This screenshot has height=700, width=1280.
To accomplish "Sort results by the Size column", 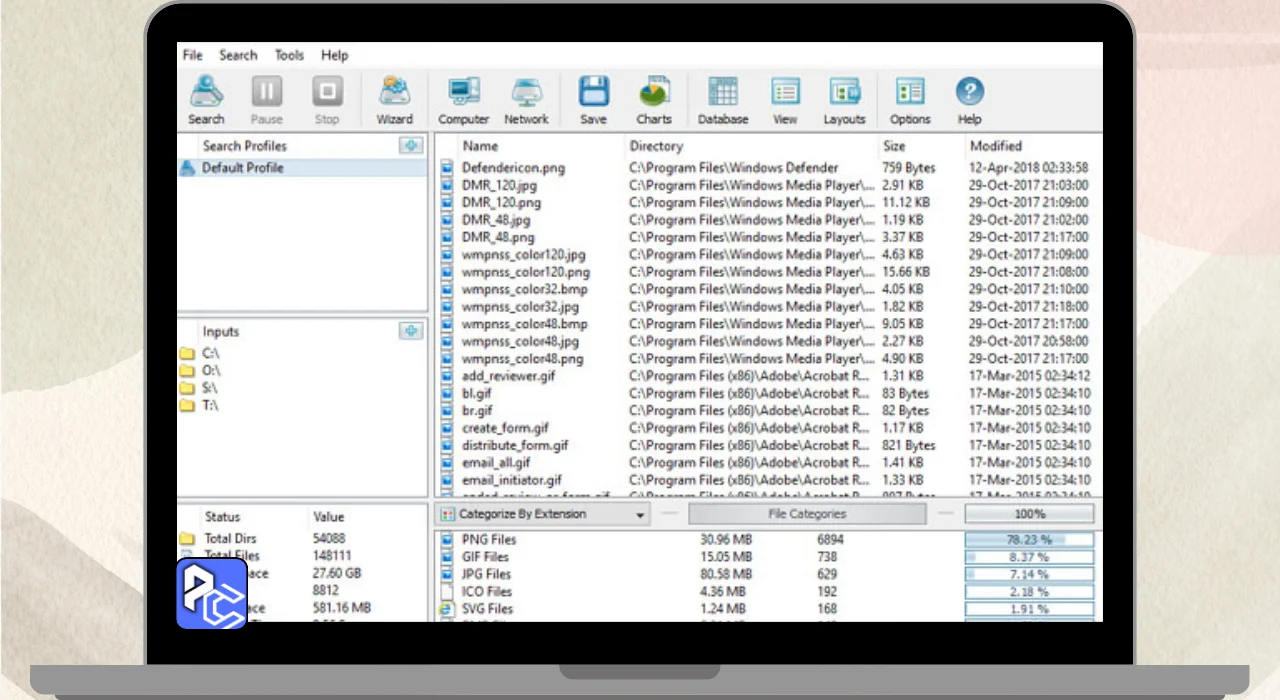I will (894, 146).
